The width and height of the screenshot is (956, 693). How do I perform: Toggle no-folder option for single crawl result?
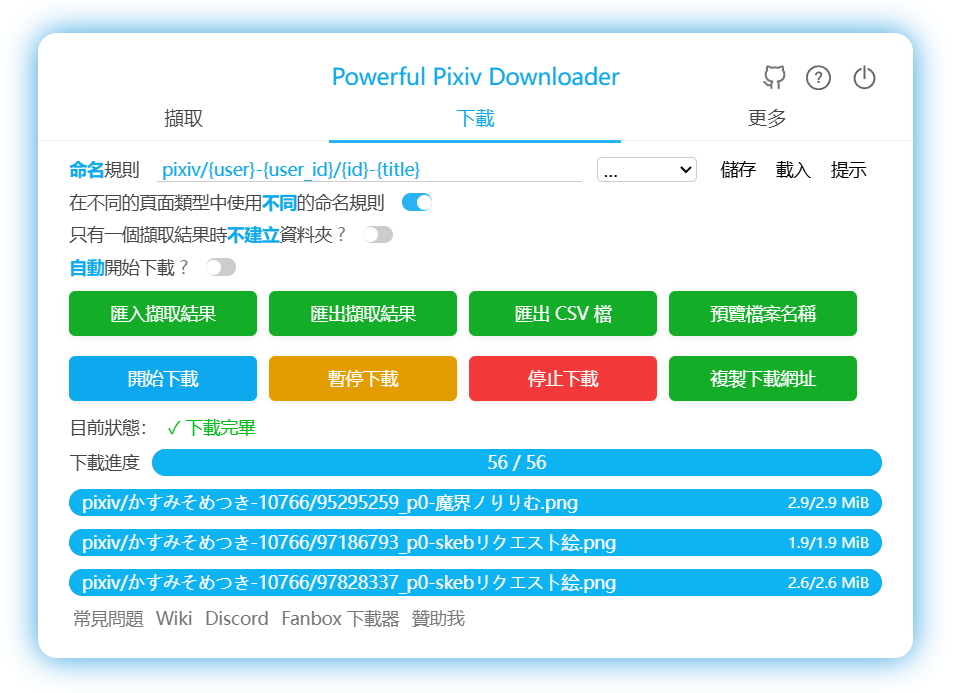pyautogui.click(x=378, y=235)
